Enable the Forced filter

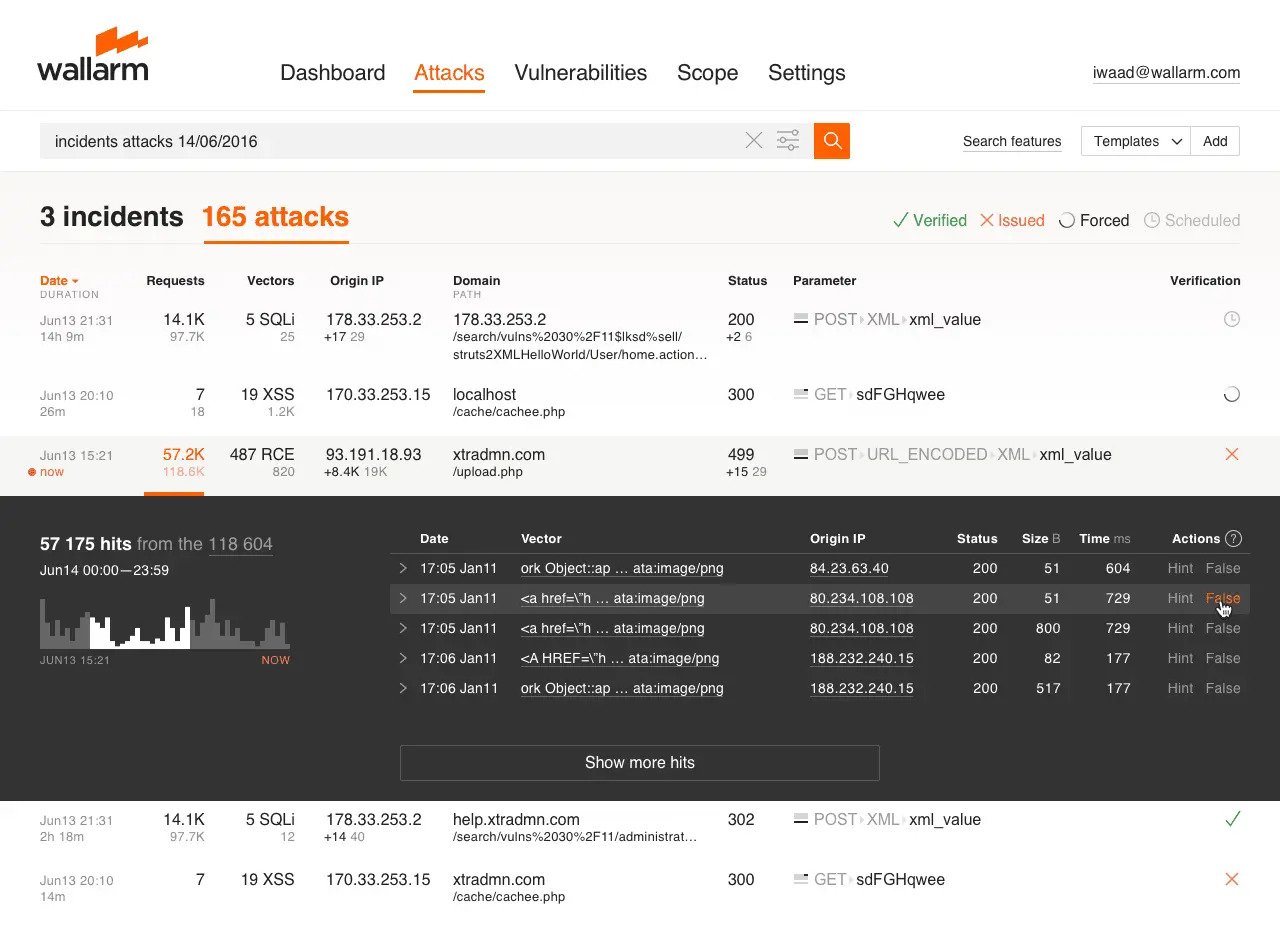1094,220
